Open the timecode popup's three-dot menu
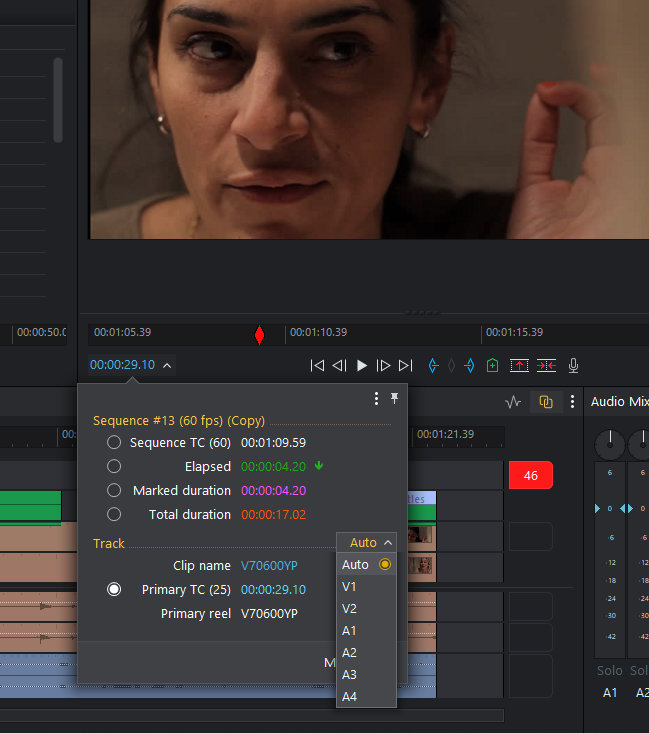This screenshot has width=649, height=734. point(376,398)
